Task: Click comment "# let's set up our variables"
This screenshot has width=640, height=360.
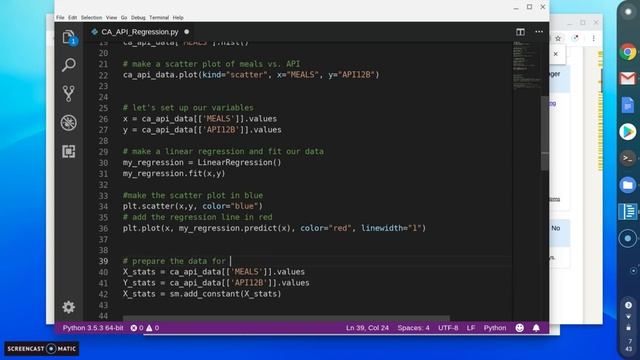Action: (x=188, y=108)
